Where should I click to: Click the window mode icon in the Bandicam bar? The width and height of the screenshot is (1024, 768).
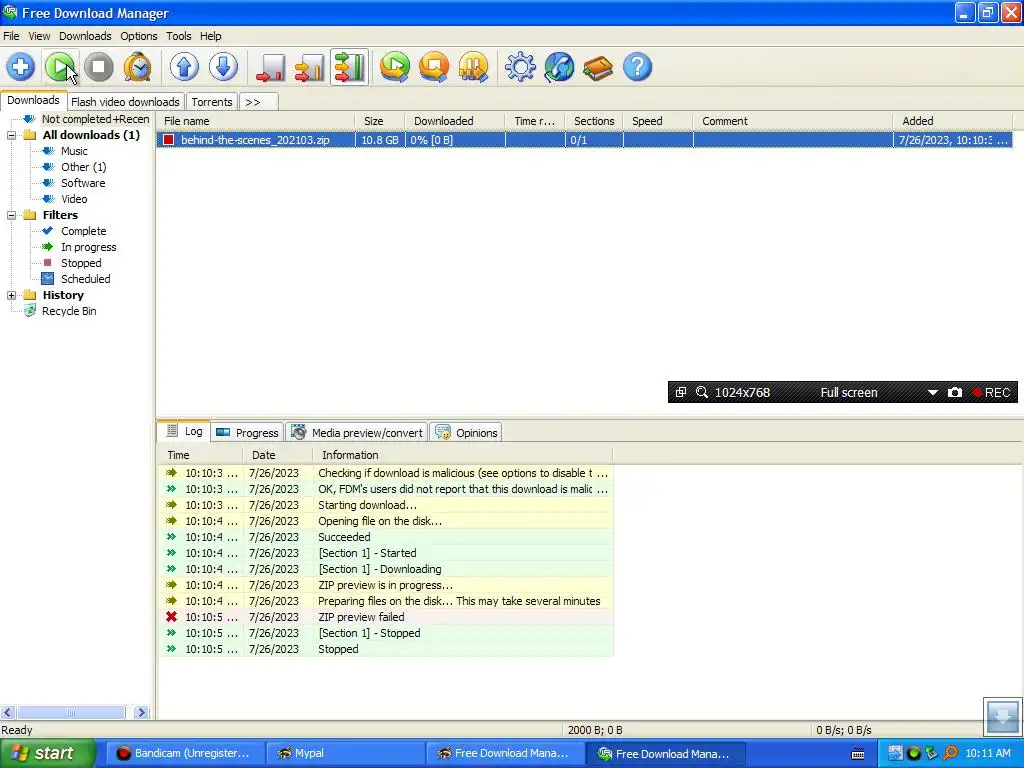pyautogui.click(x=680, y=392)
